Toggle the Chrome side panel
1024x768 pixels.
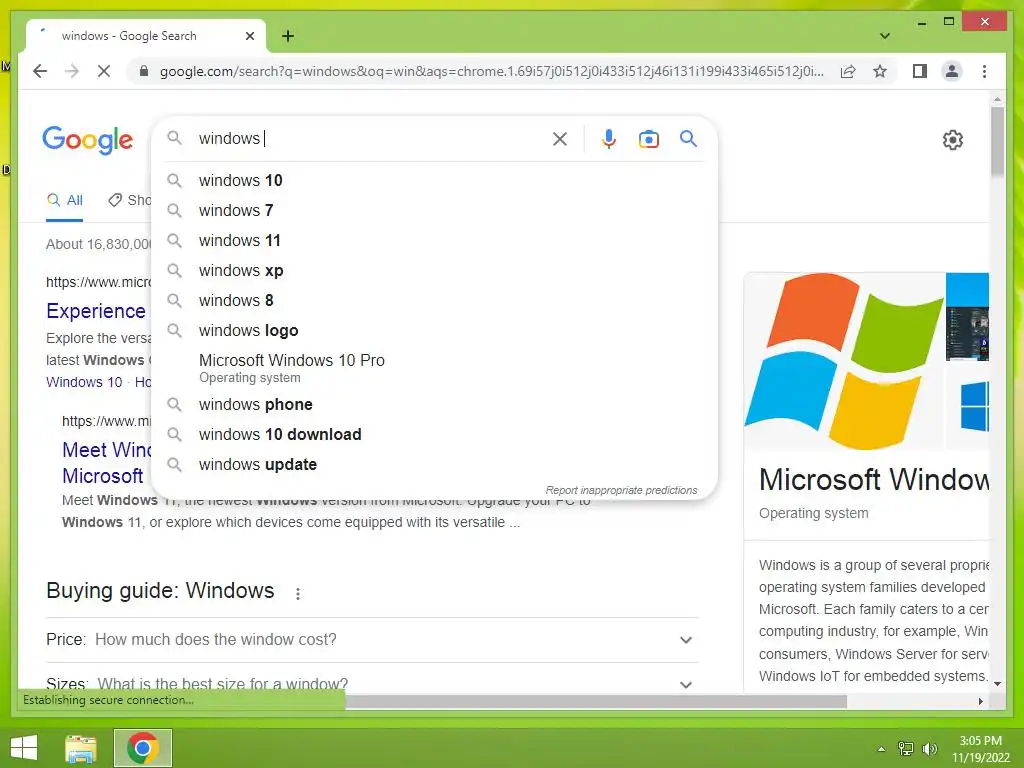point(920,71)
